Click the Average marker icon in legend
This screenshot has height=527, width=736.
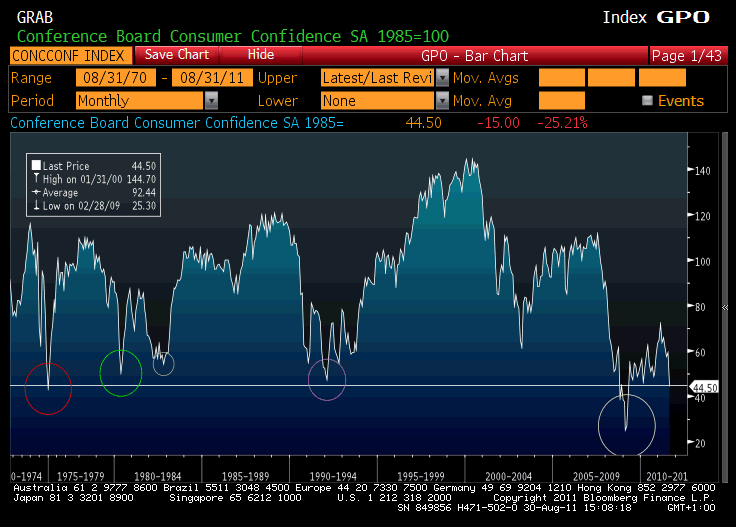pos(37,191)
